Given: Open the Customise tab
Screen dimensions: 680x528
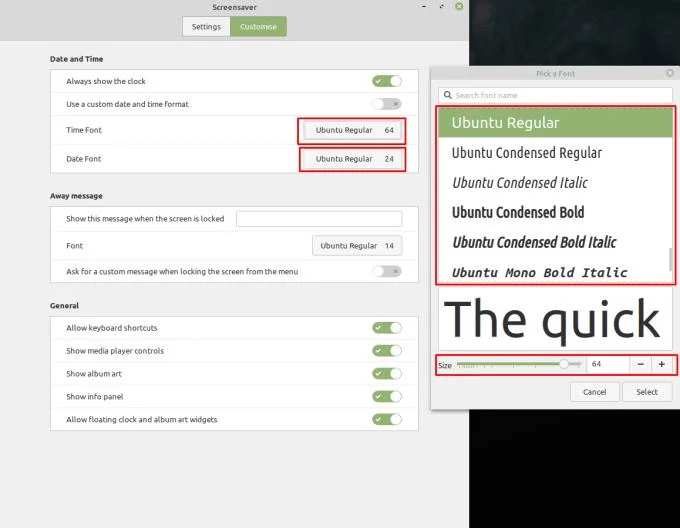Looking at the screenshot, I should point(258,26).
